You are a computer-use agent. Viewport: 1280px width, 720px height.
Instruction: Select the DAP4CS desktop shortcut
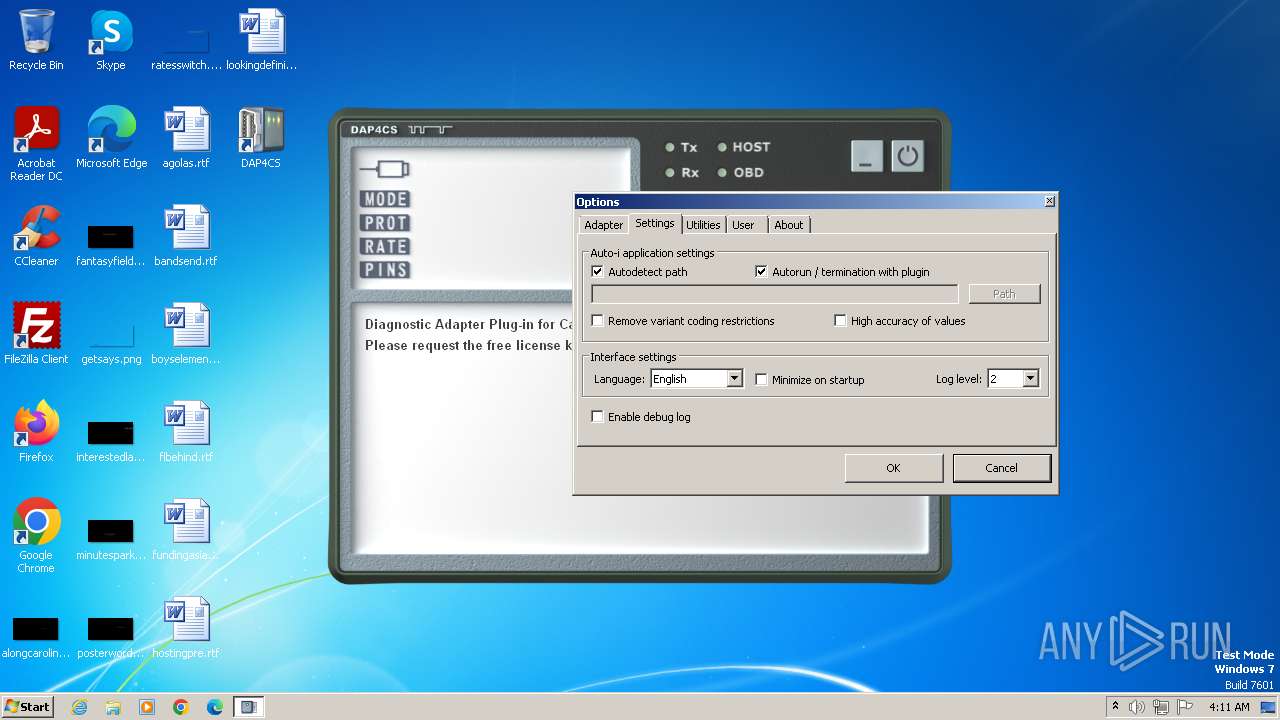click(261, 138)
